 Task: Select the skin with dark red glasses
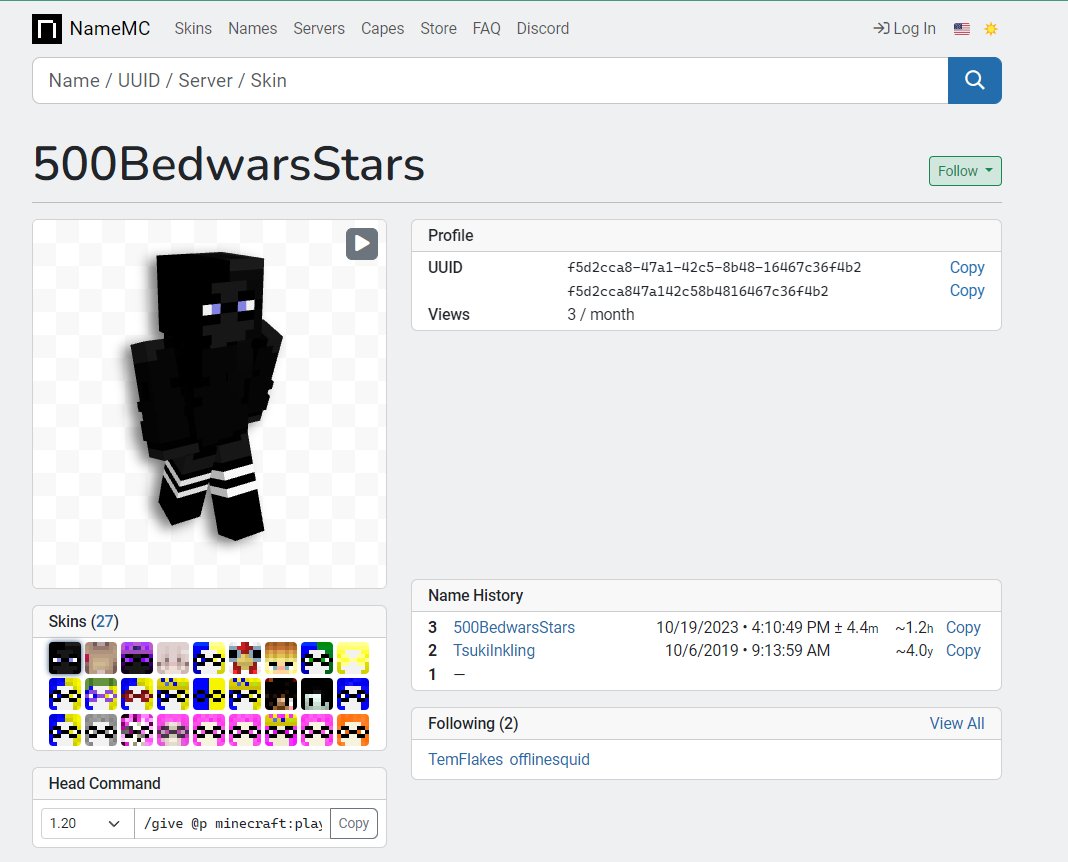137,695
